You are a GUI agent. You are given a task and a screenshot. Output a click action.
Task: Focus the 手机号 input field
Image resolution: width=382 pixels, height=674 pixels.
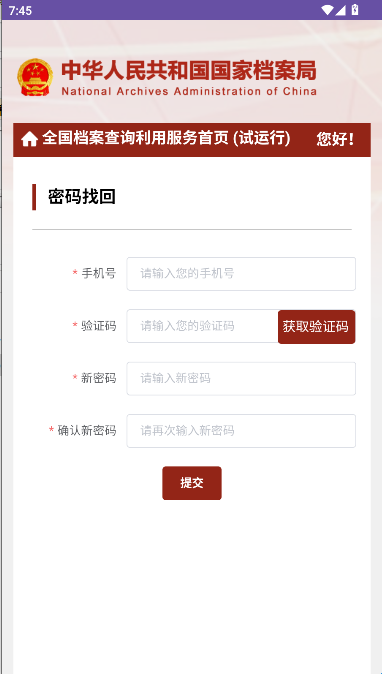click(241, 274)
